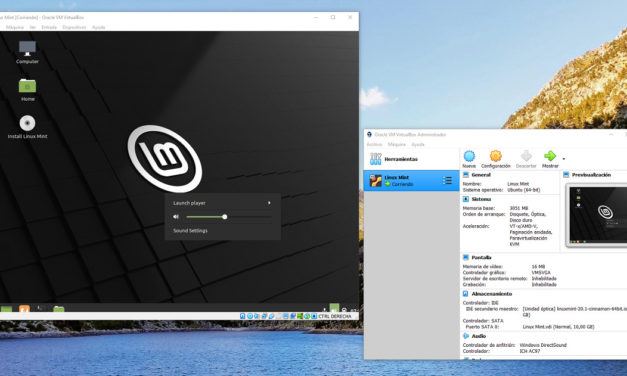Click the VMSVGA graphics controller value
This screenshot has height=376, width=627.
tap(541, 272)
